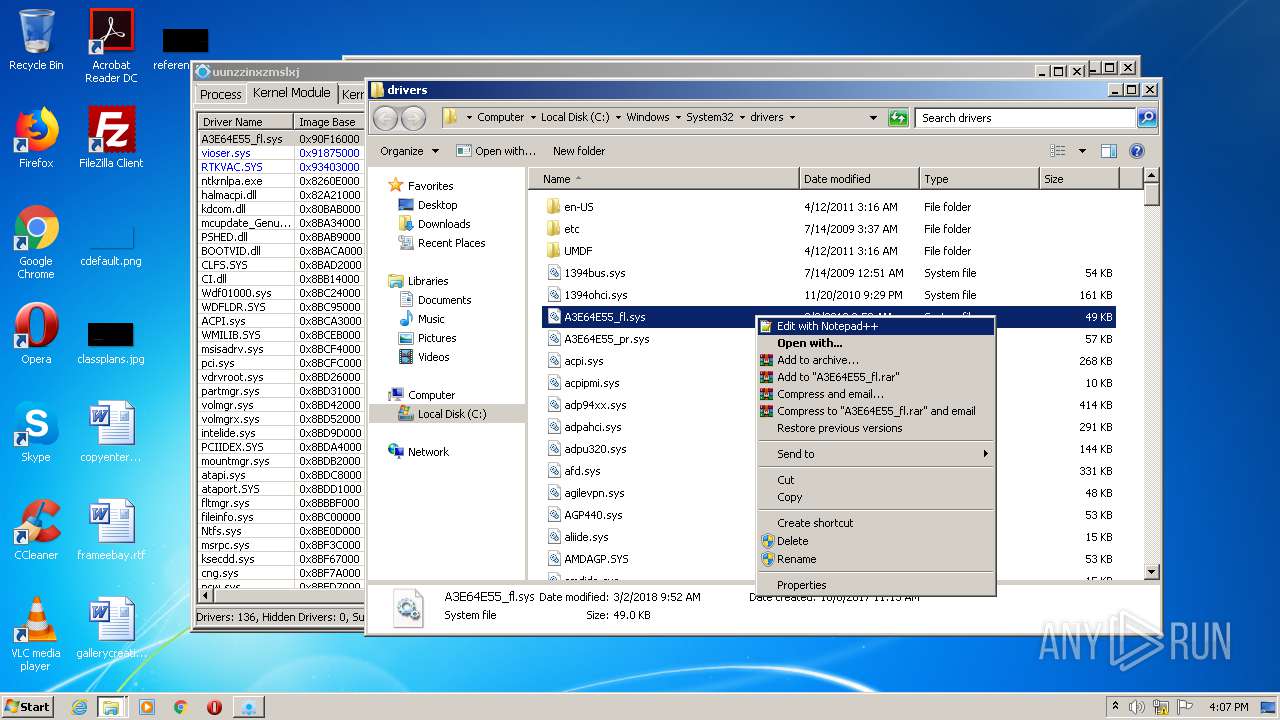The image size is (1280, 720).
Task: Switch to Process tab in back window
Action: tap(221, 94)
